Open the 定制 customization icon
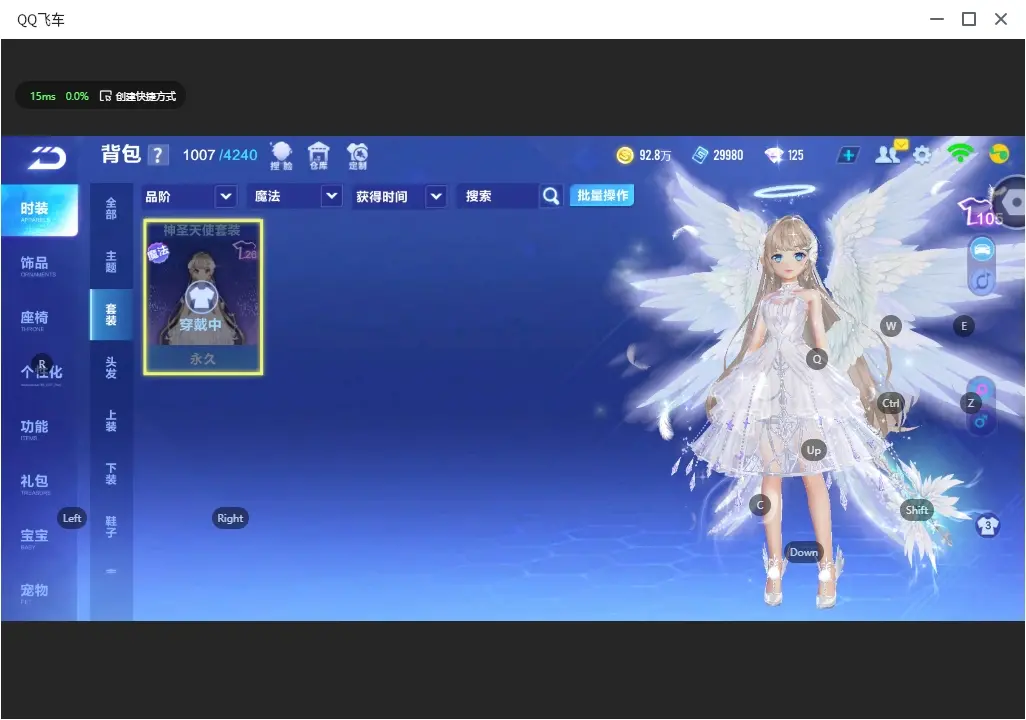 pyautogui.click(x=357, y=156)
